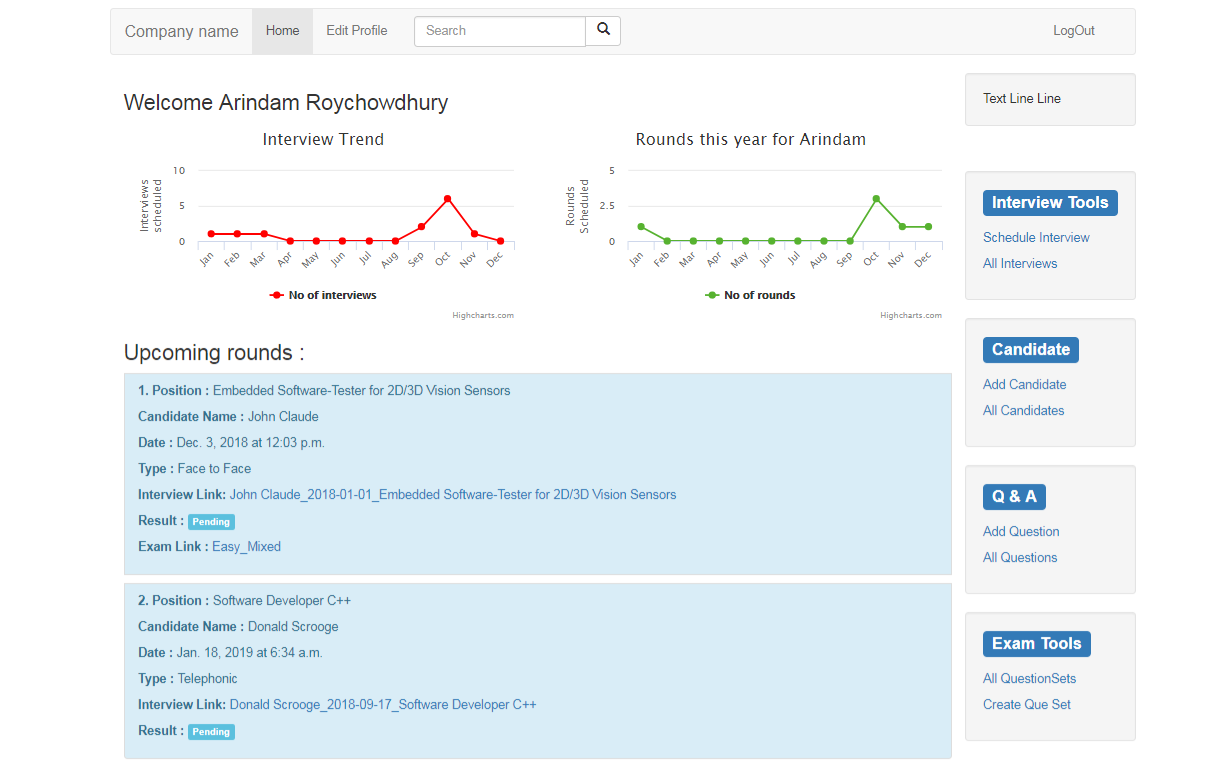Click the Add Candidate link
Viewport: 1217px width, 769px height.
[x=1024, y=385]
